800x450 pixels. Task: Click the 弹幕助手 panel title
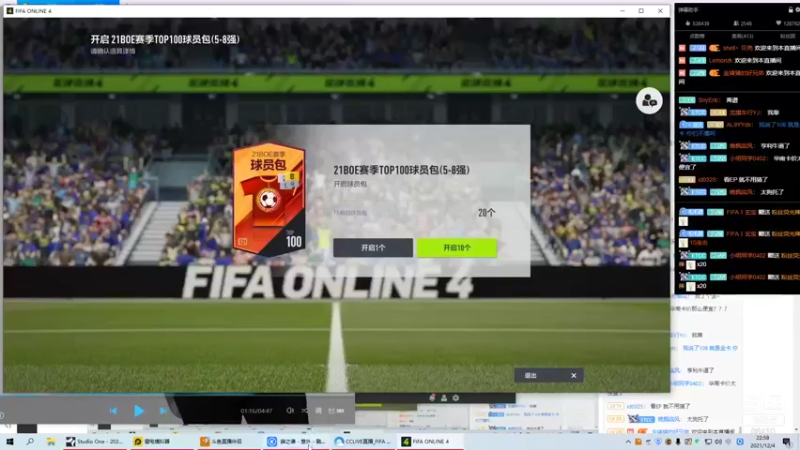tap(688, 10)
